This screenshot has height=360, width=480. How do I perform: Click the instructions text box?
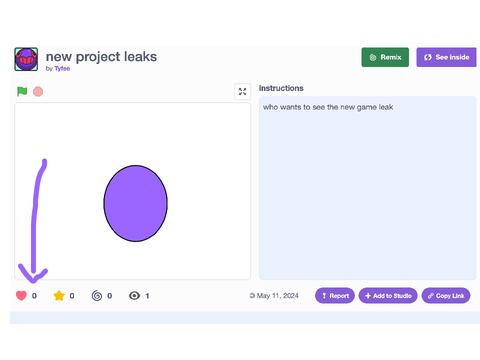tap(368, 188)
